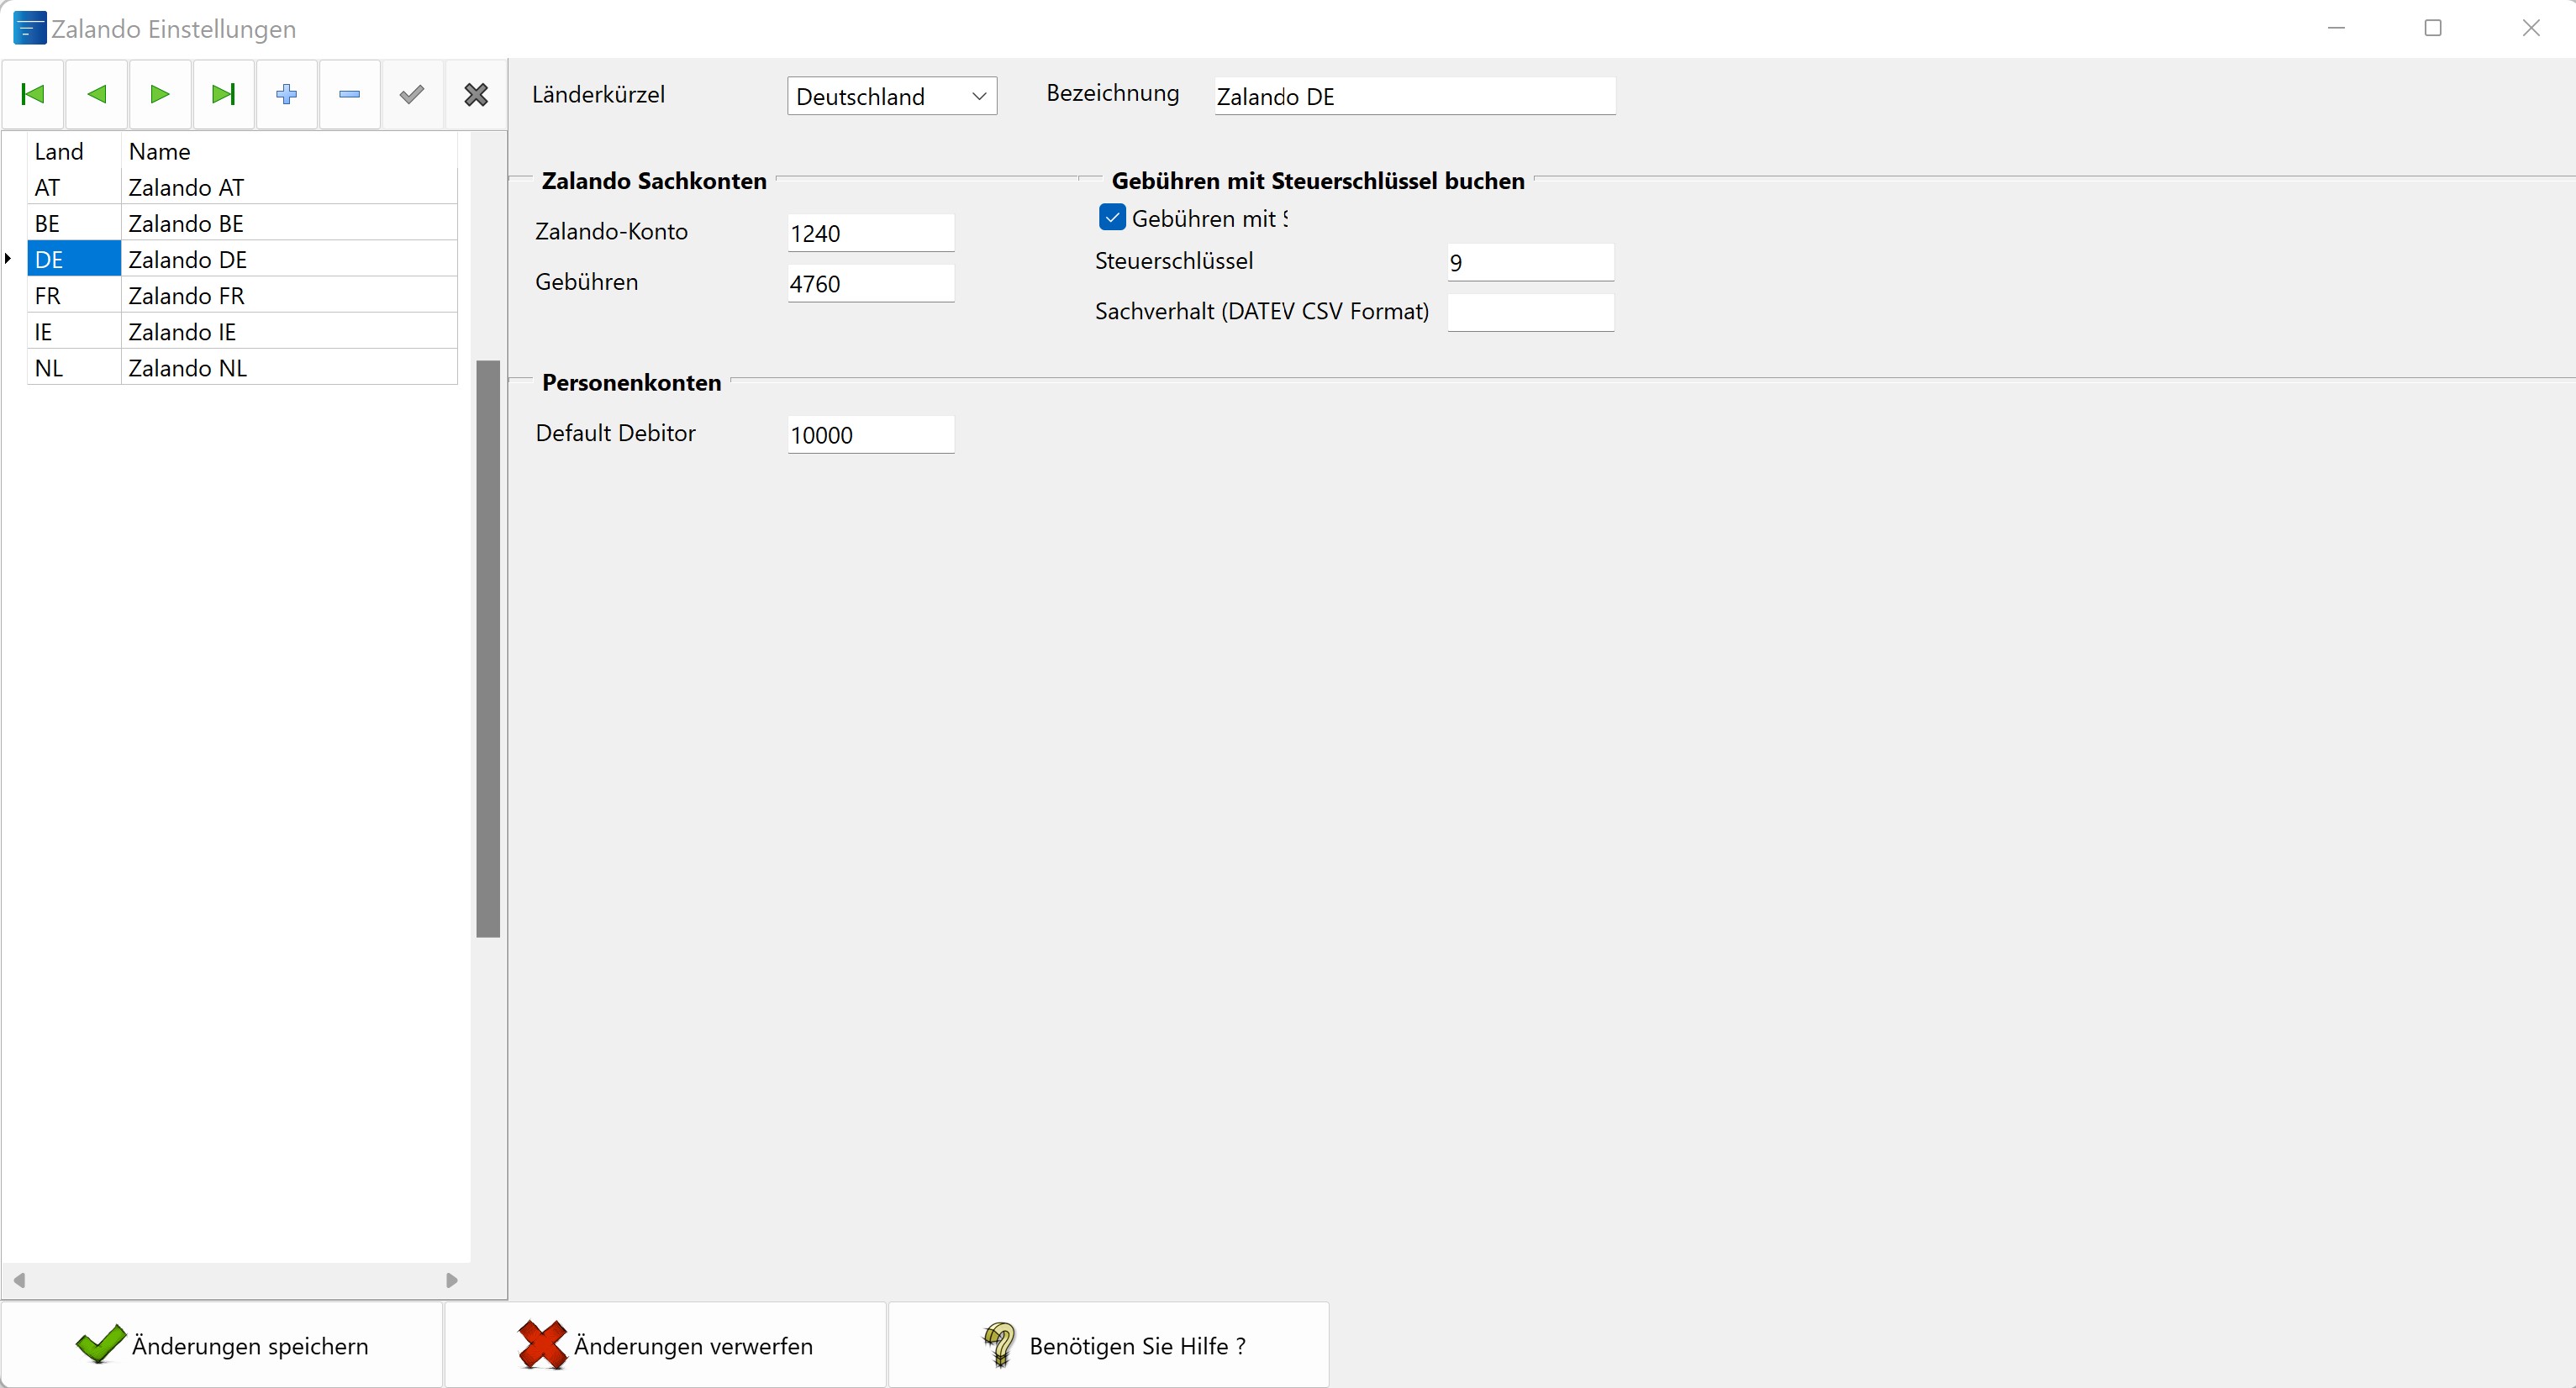
Task: Click the vertical scrollbar of the list
Action: click(x=488, y=648)
